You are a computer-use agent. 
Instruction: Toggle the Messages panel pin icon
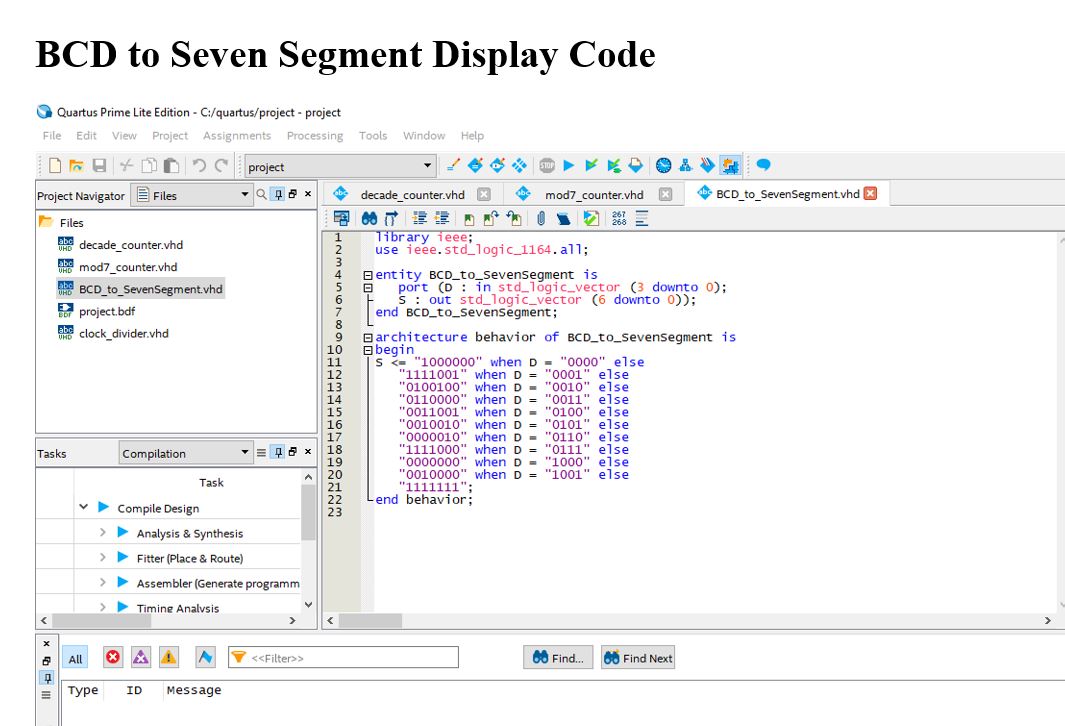point(47,678)
